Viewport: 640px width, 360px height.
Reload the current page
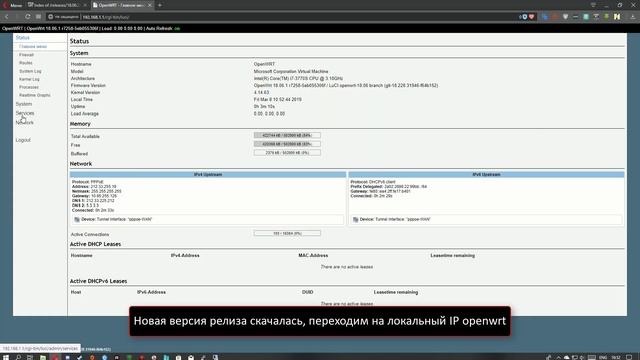pos(27,17)
